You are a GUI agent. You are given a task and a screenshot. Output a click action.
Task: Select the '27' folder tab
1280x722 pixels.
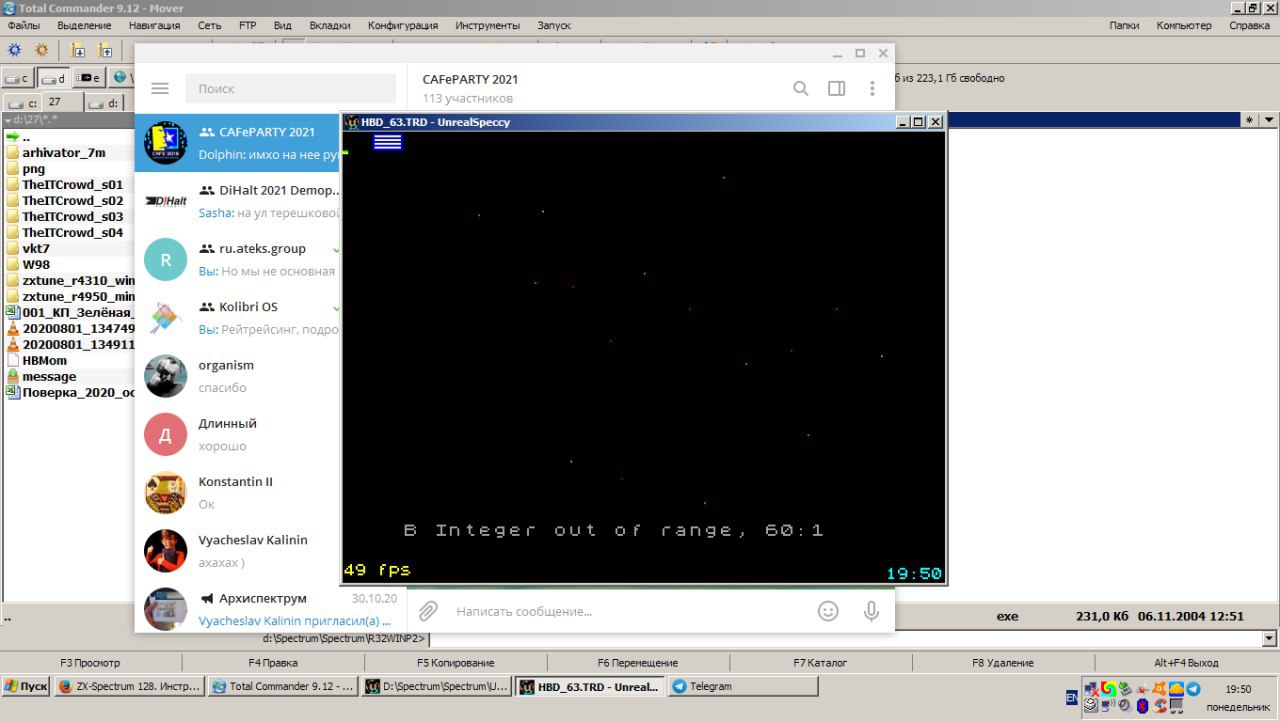pyautogui.click(x=63, y=102)
